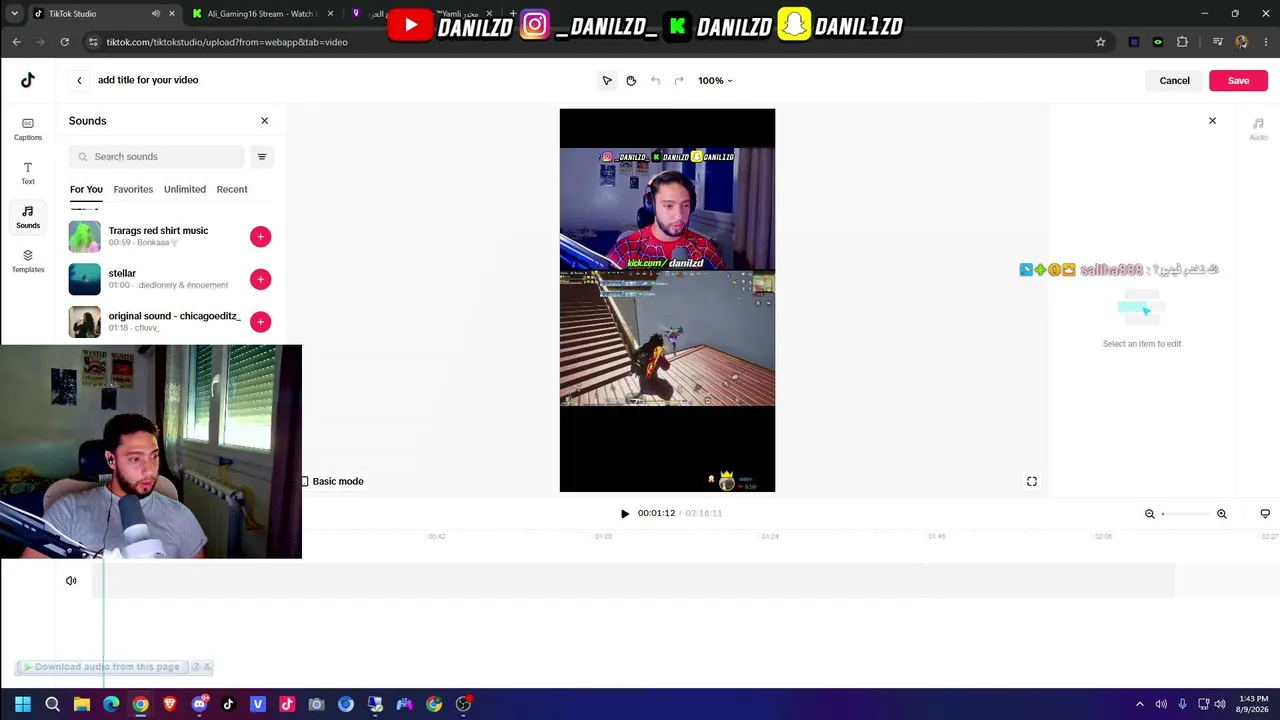The width and height of the screenshot is (1280, 720).
Task: Undo the last edit
Action: click(655, 80)
